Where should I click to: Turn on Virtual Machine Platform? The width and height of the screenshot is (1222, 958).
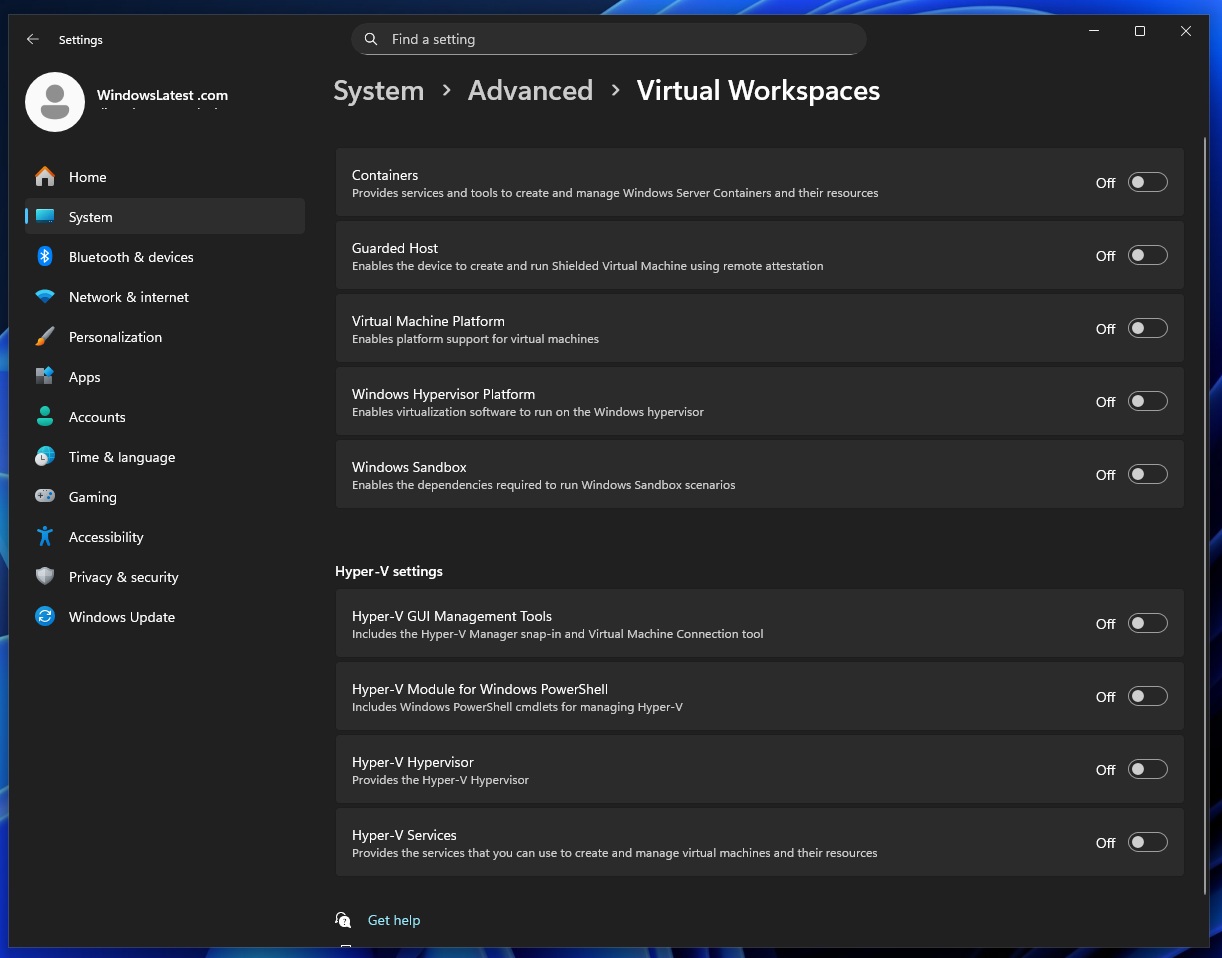pyautogui.click(x=1147, y=328)
